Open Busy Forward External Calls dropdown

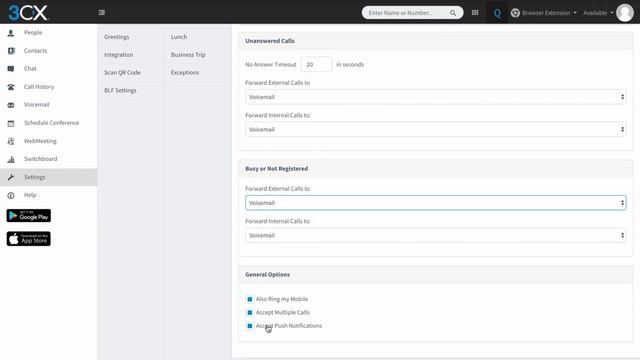click(x=436, y=203)
